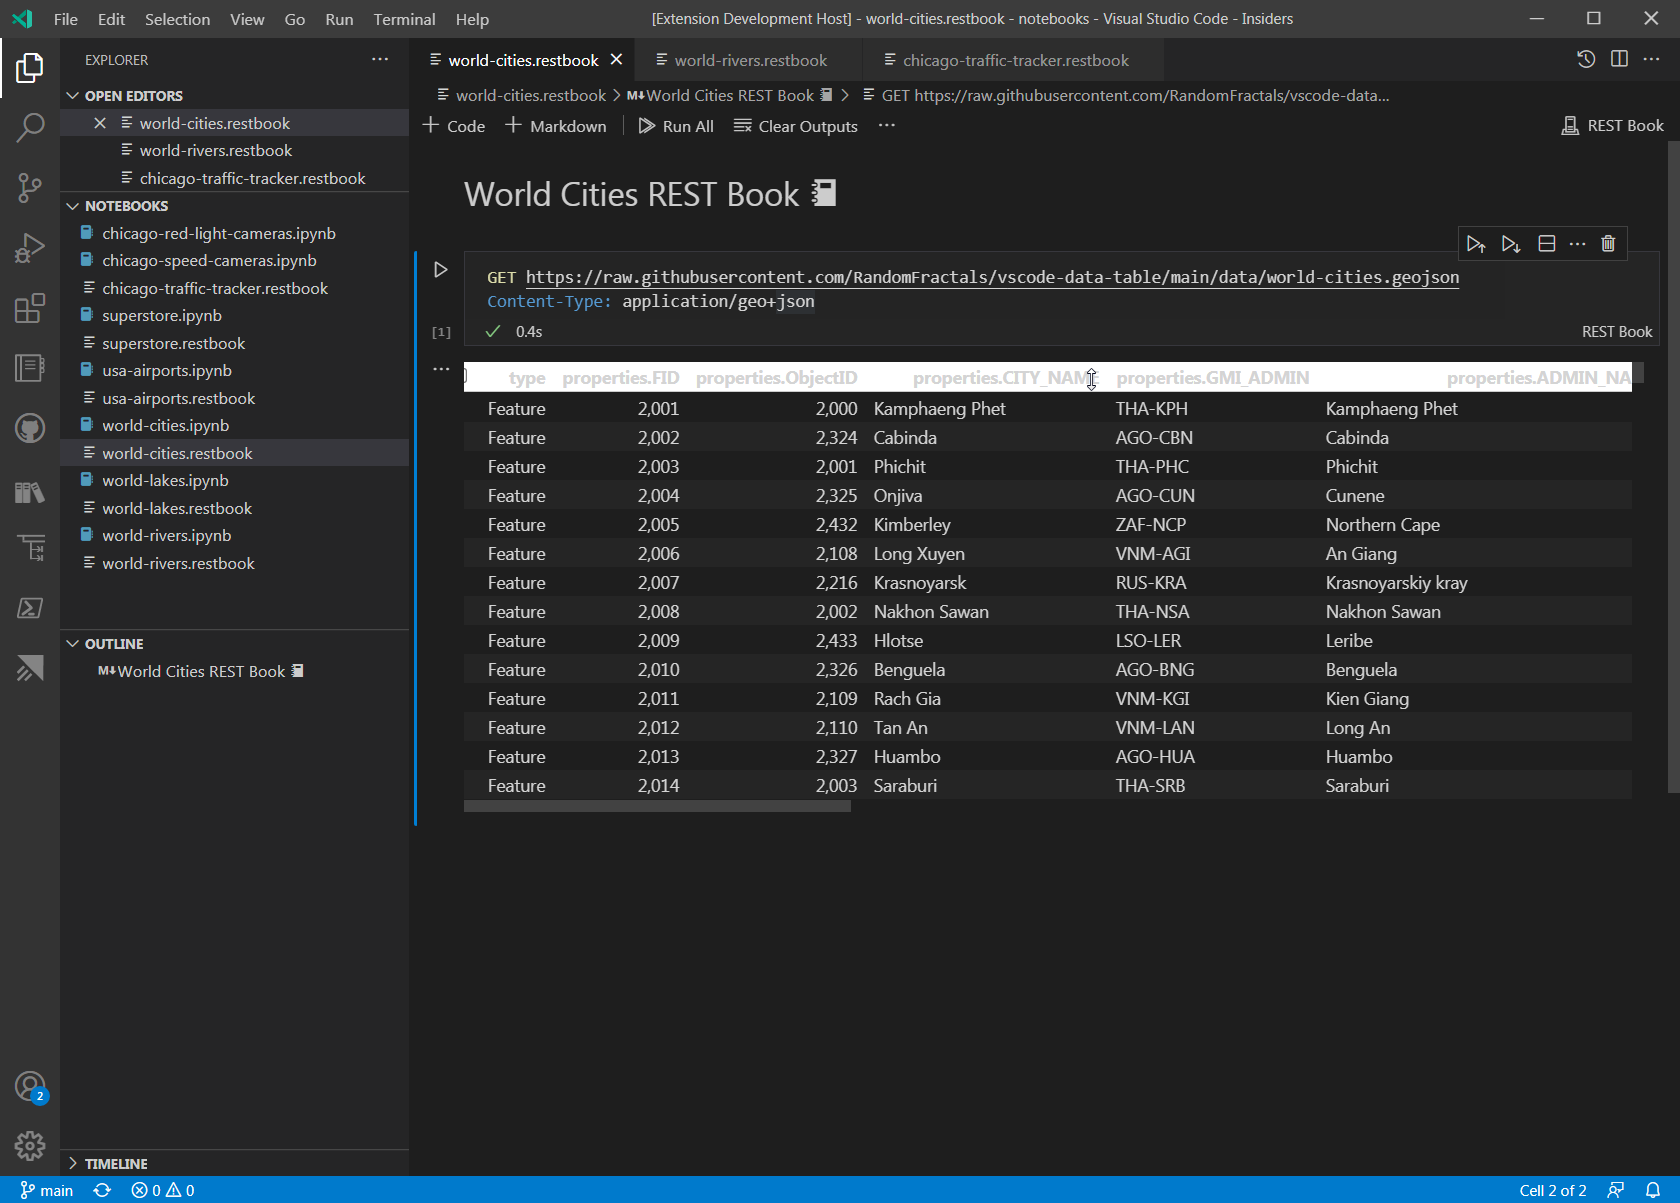
Task: Switch git branch main in status bar
Action: click(46, 1190)
